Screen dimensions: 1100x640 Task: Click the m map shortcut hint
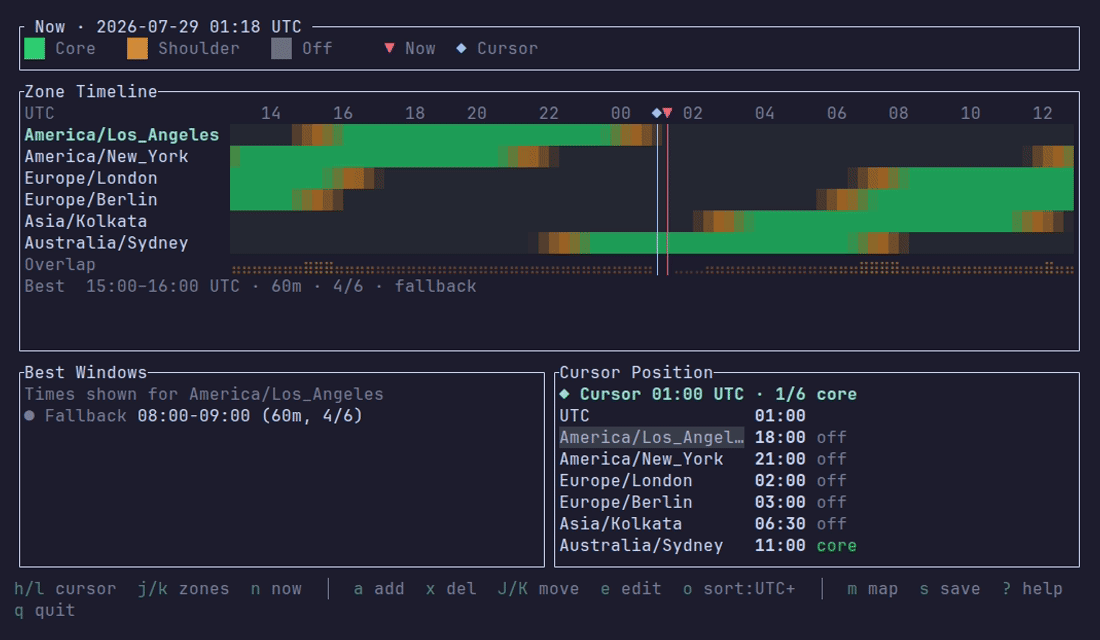point(873,589)
